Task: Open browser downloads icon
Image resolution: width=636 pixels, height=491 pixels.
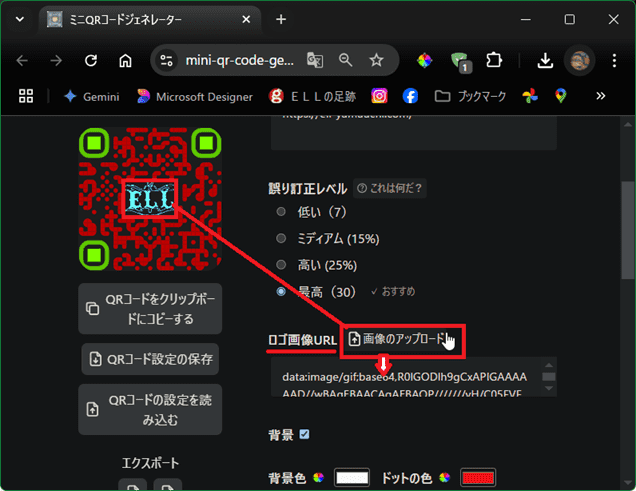Action: [545, 60]
